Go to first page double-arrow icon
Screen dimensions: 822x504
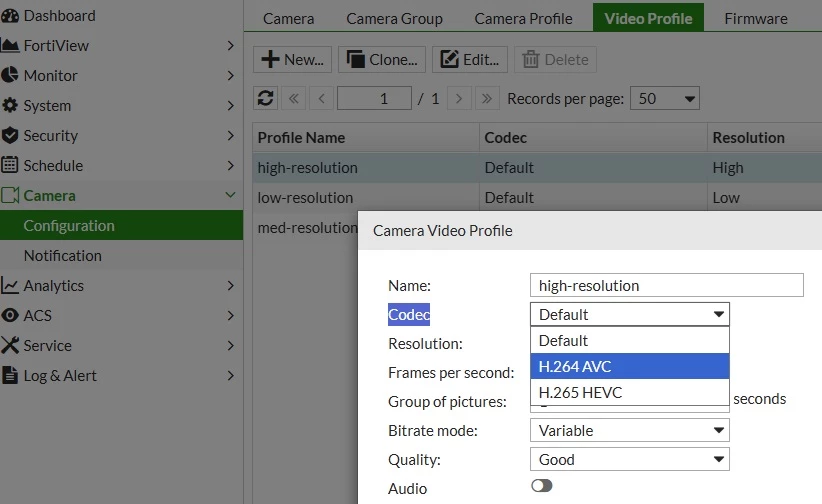pyautogui.click(x=294, y=98)
